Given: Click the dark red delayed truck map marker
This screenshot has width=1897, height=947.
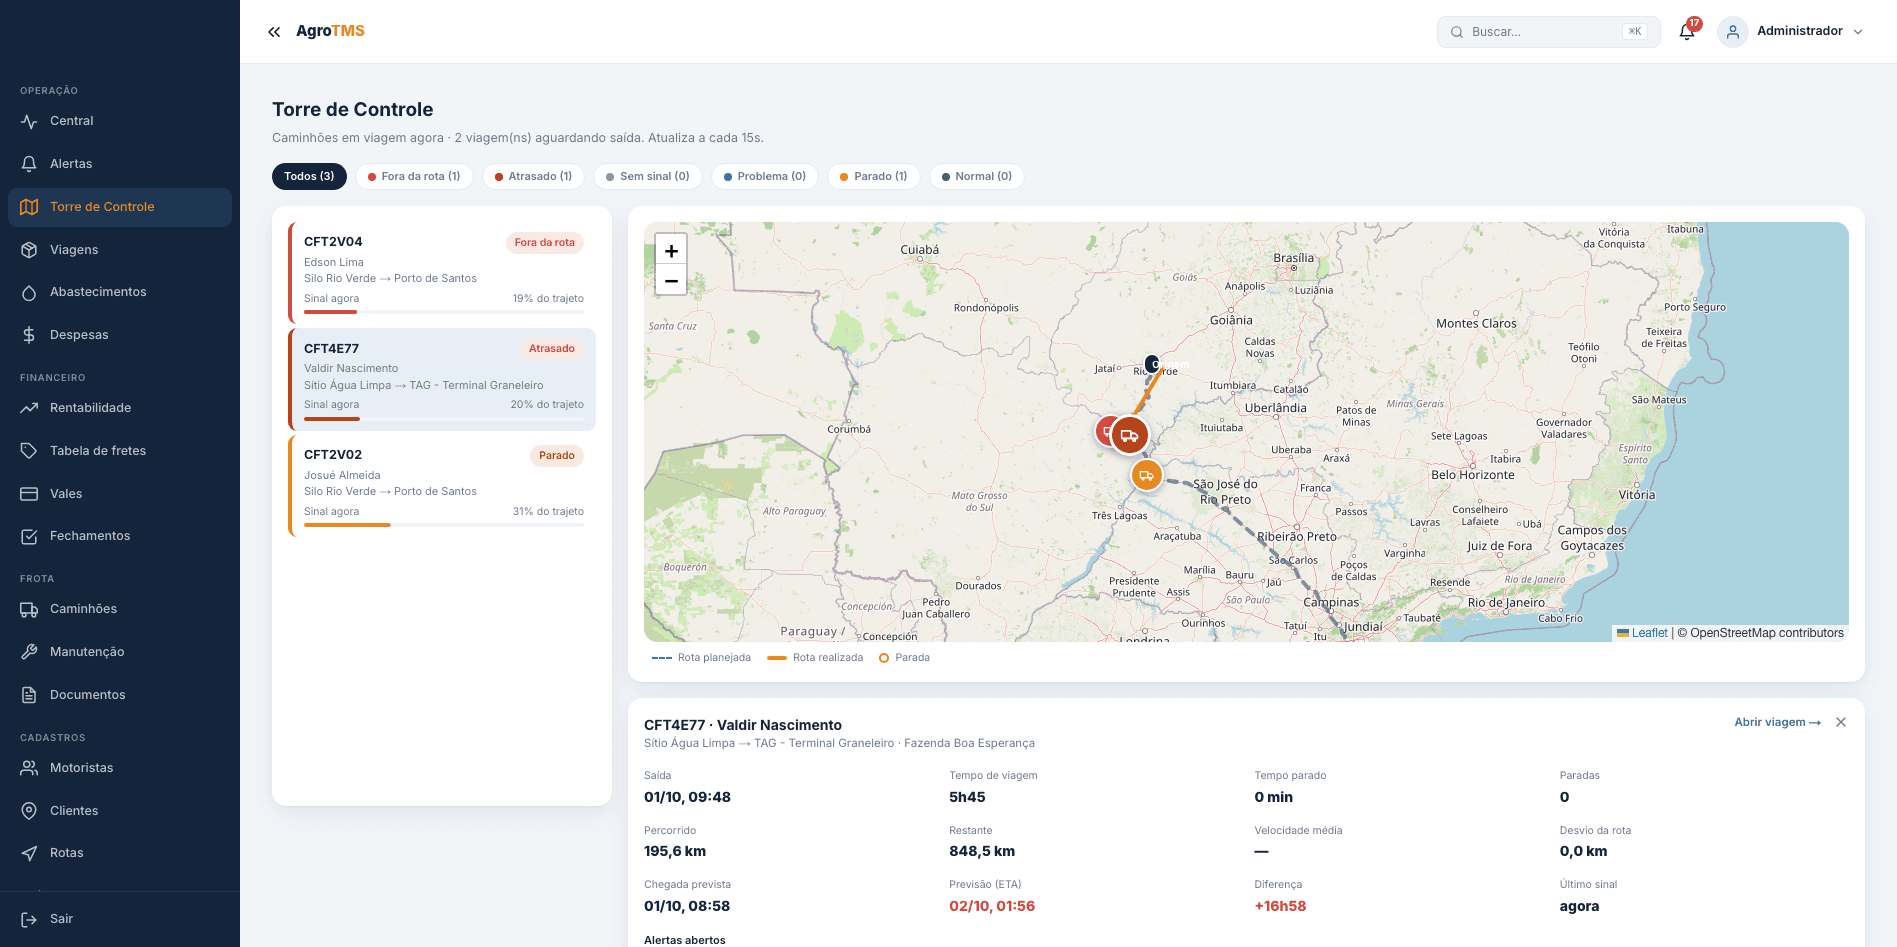Looking at the screenshot, I should tap(1130, 435).
